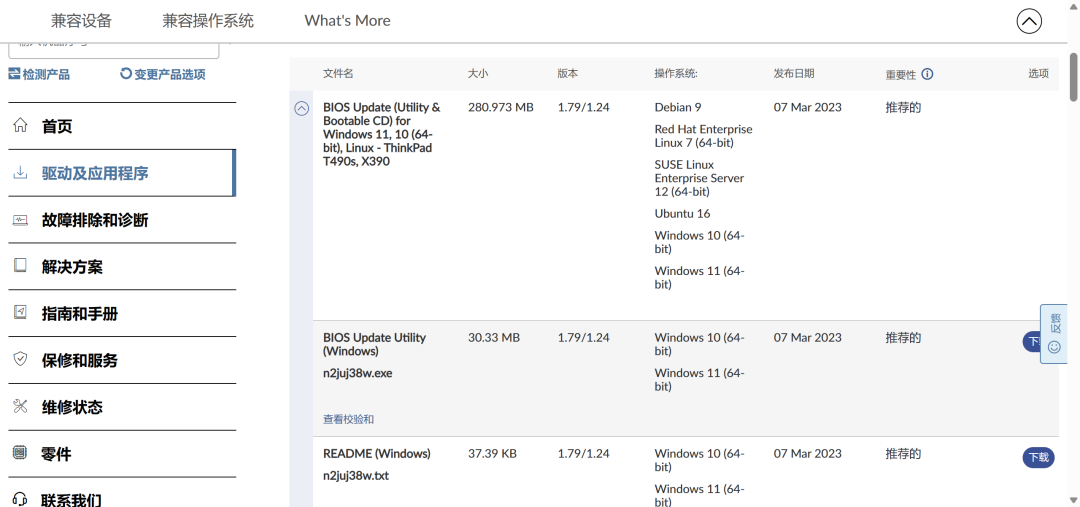
Task: Click the 变更产品选项 link
Action: tap(169, 74)
